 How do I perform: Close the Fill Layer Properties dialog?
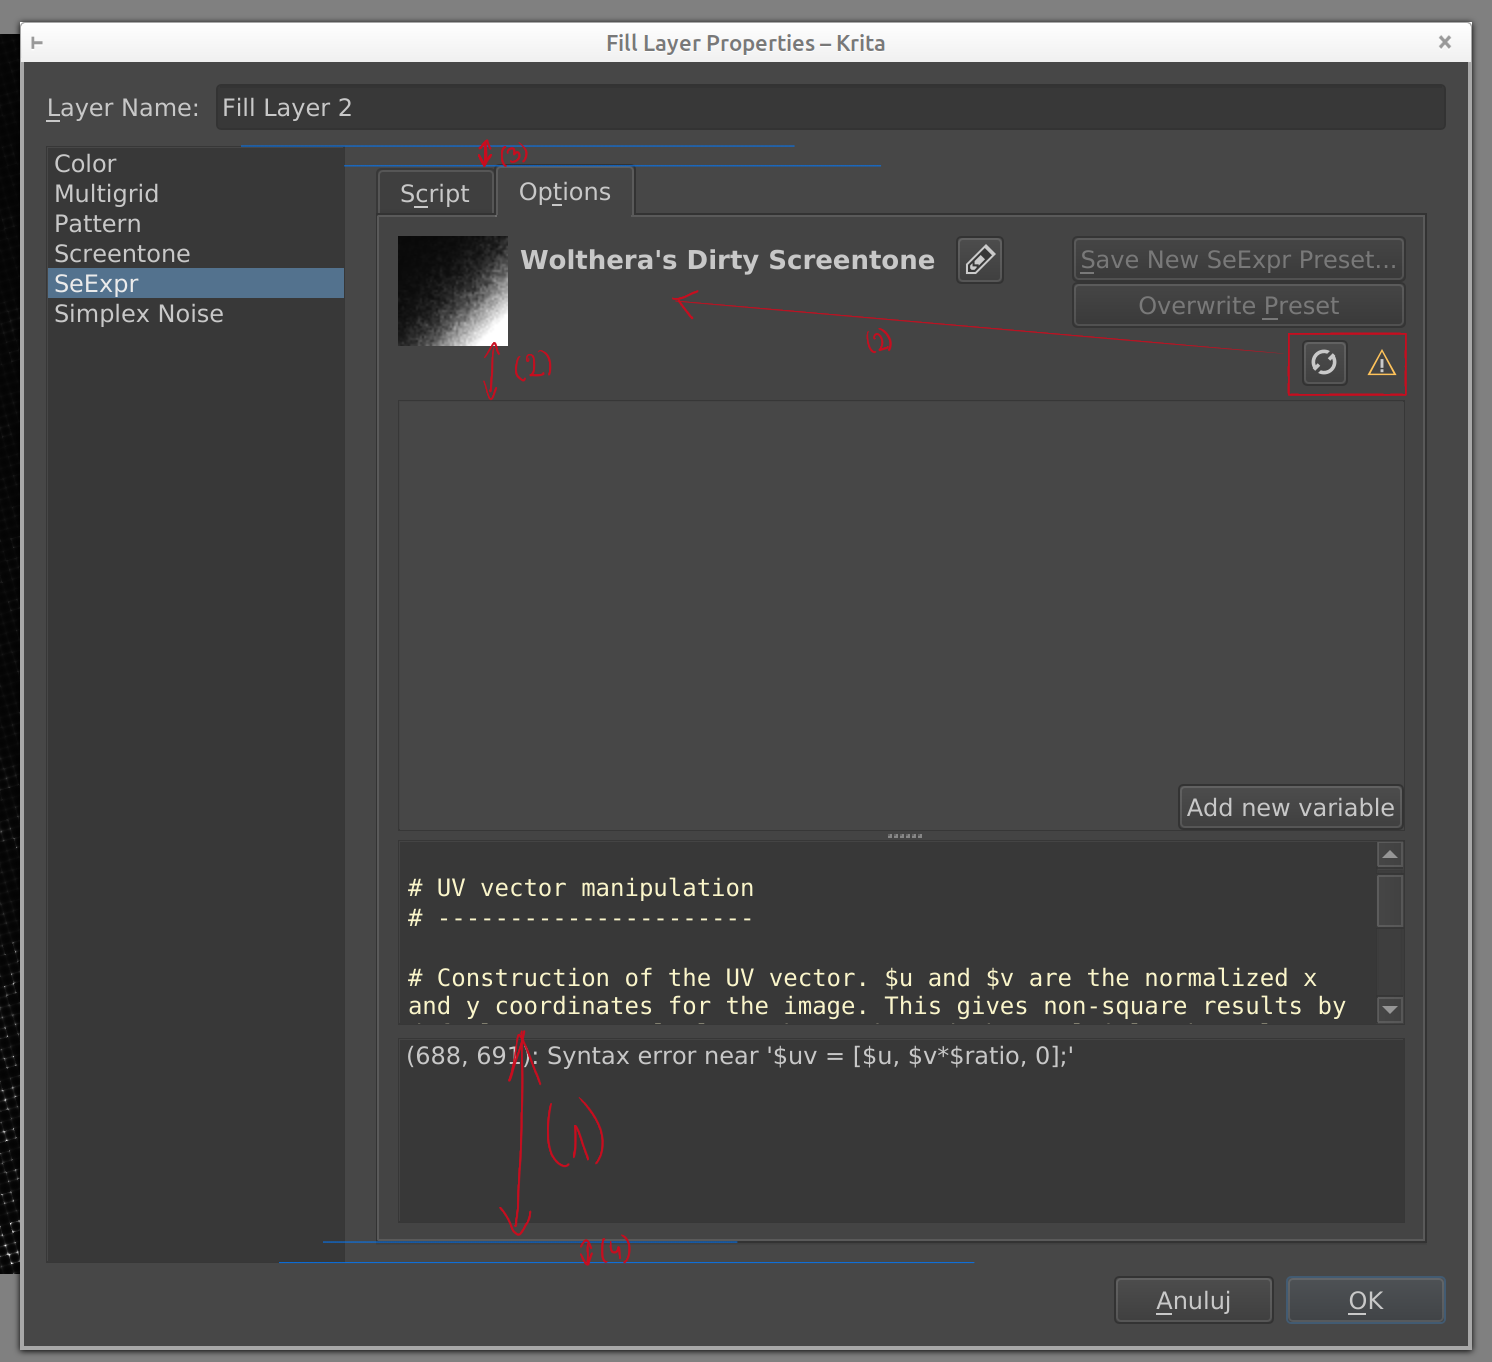(1444, 42)
